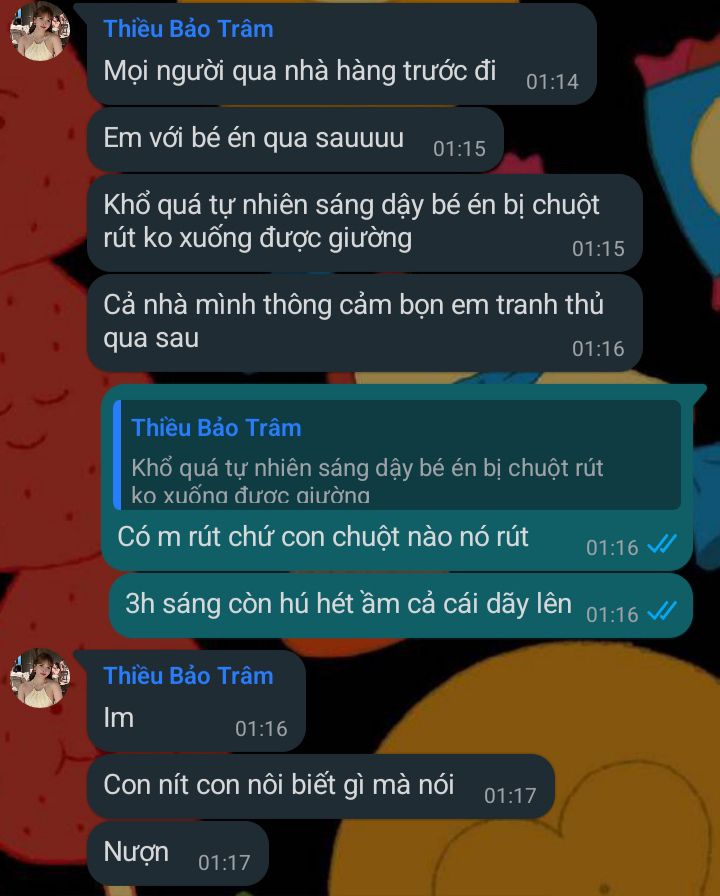Select message 'Mọi người qua nhà hàng trước đi'

coord(342,55)
